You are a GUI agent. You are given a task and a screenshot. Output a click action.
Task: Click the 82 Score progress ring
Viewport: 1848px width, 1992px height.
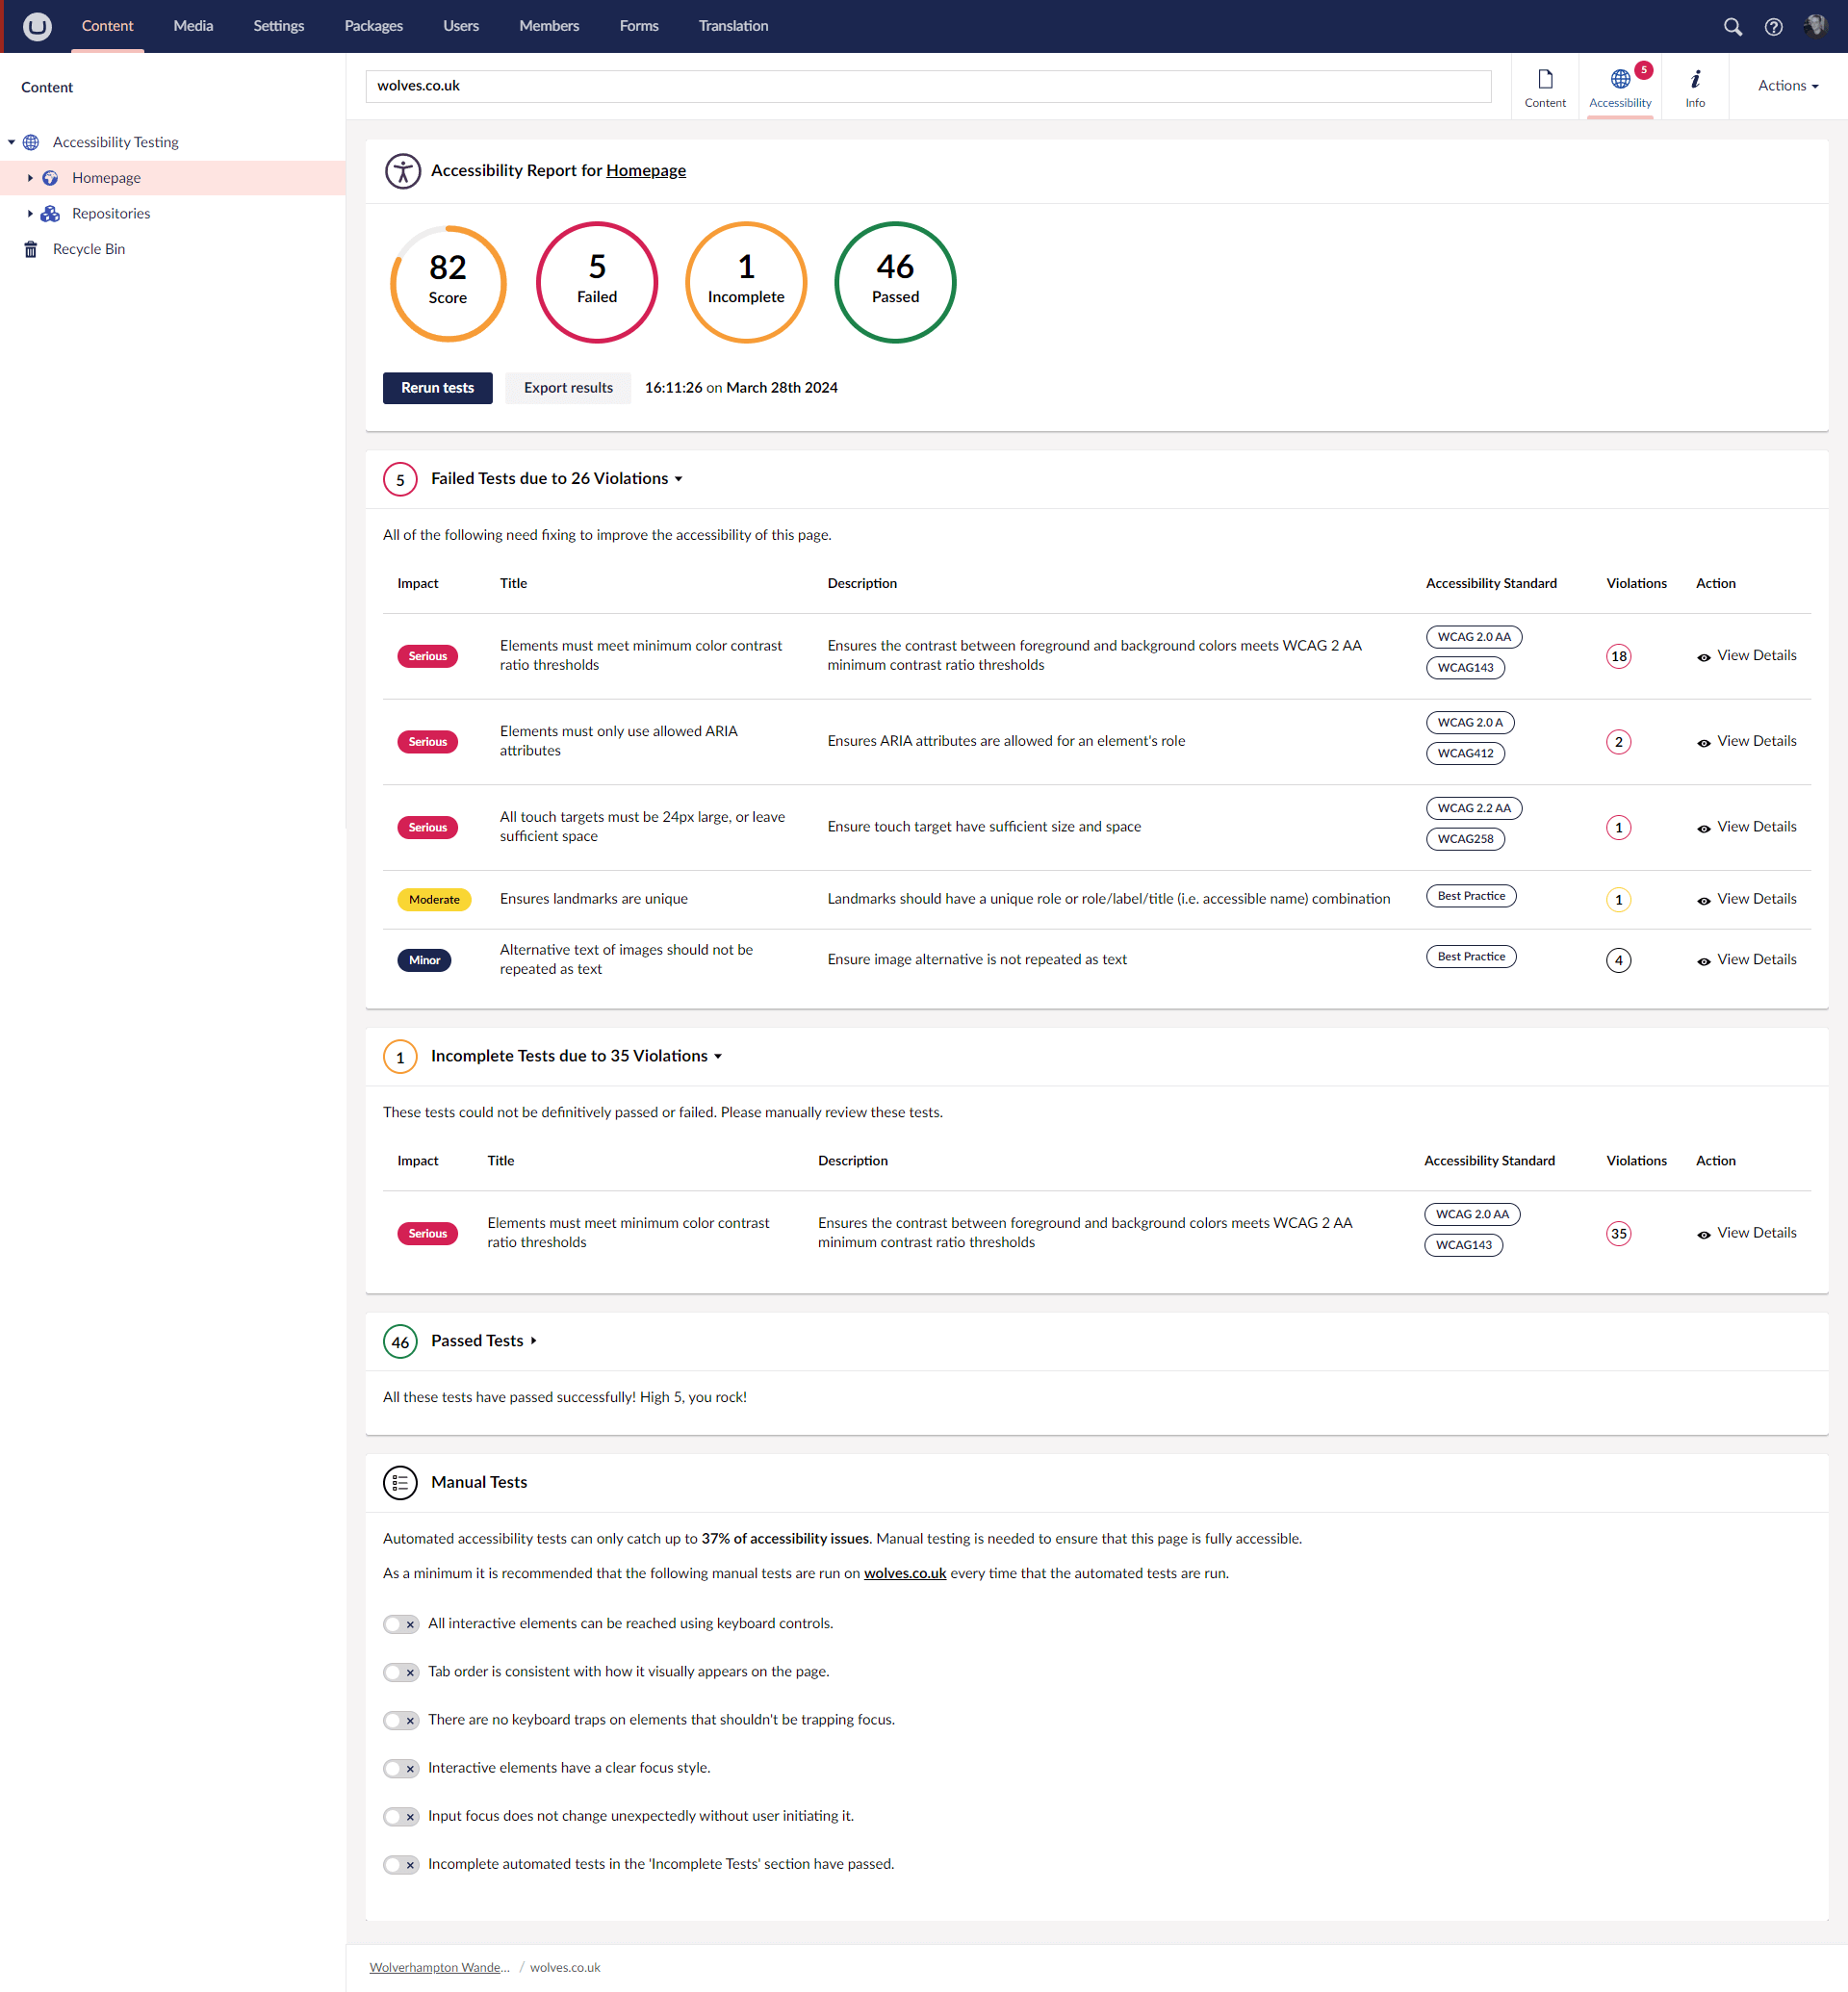pyautogui.click(x=447, y=282)
